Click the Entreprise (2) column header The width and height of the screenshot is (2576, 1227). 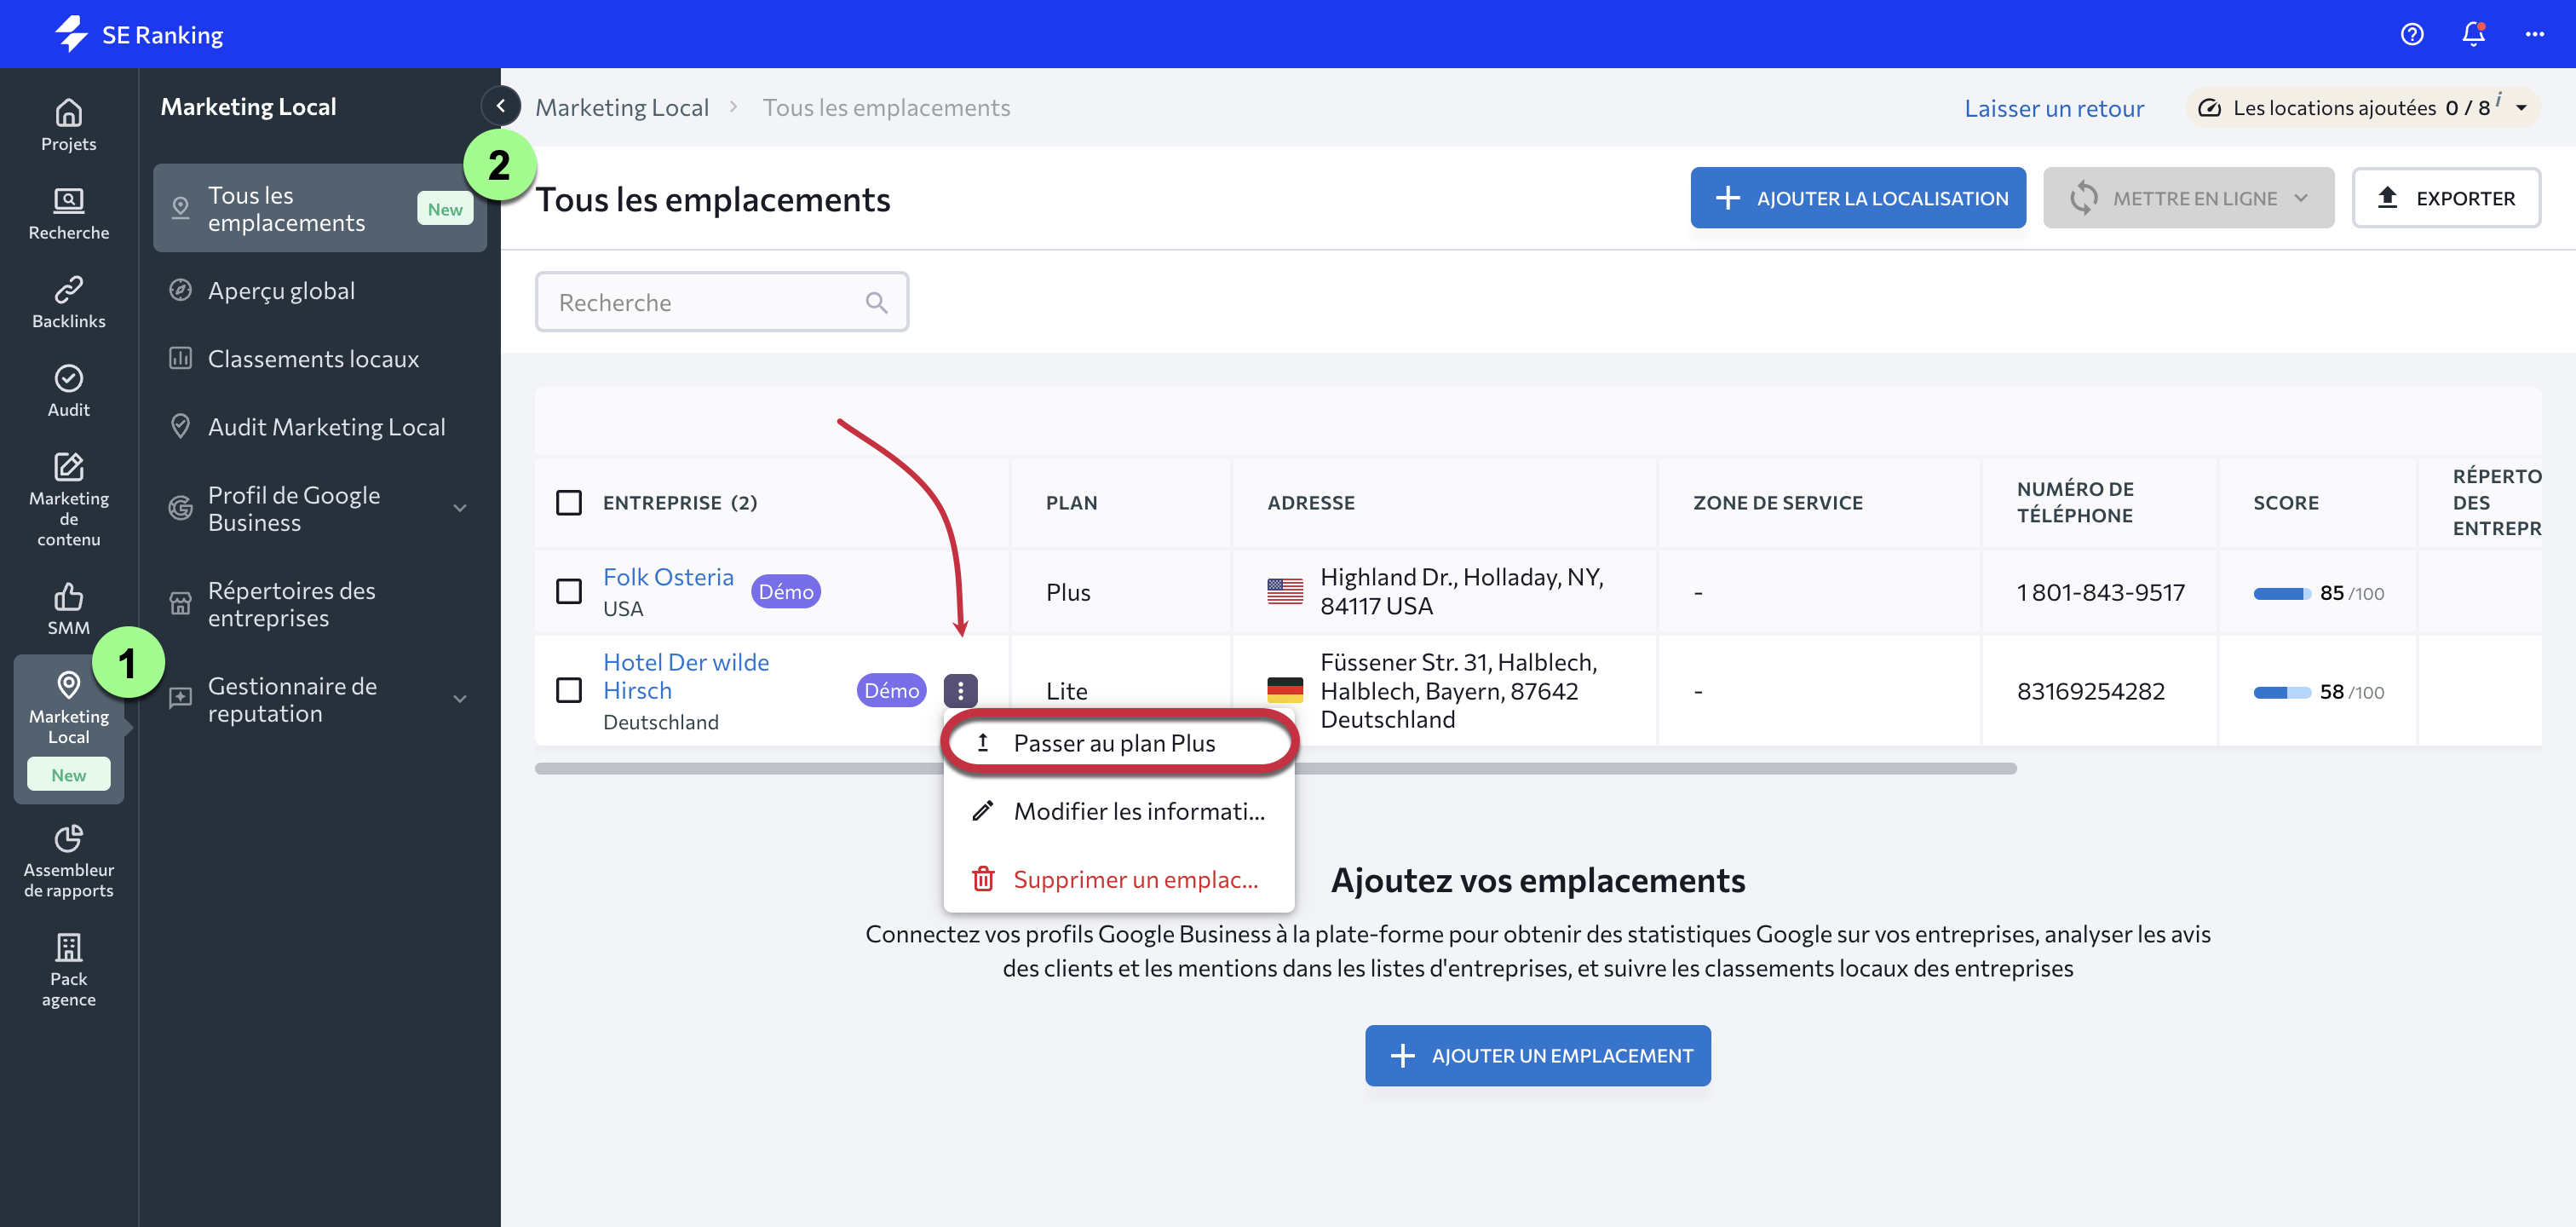[x=680, y=502]
